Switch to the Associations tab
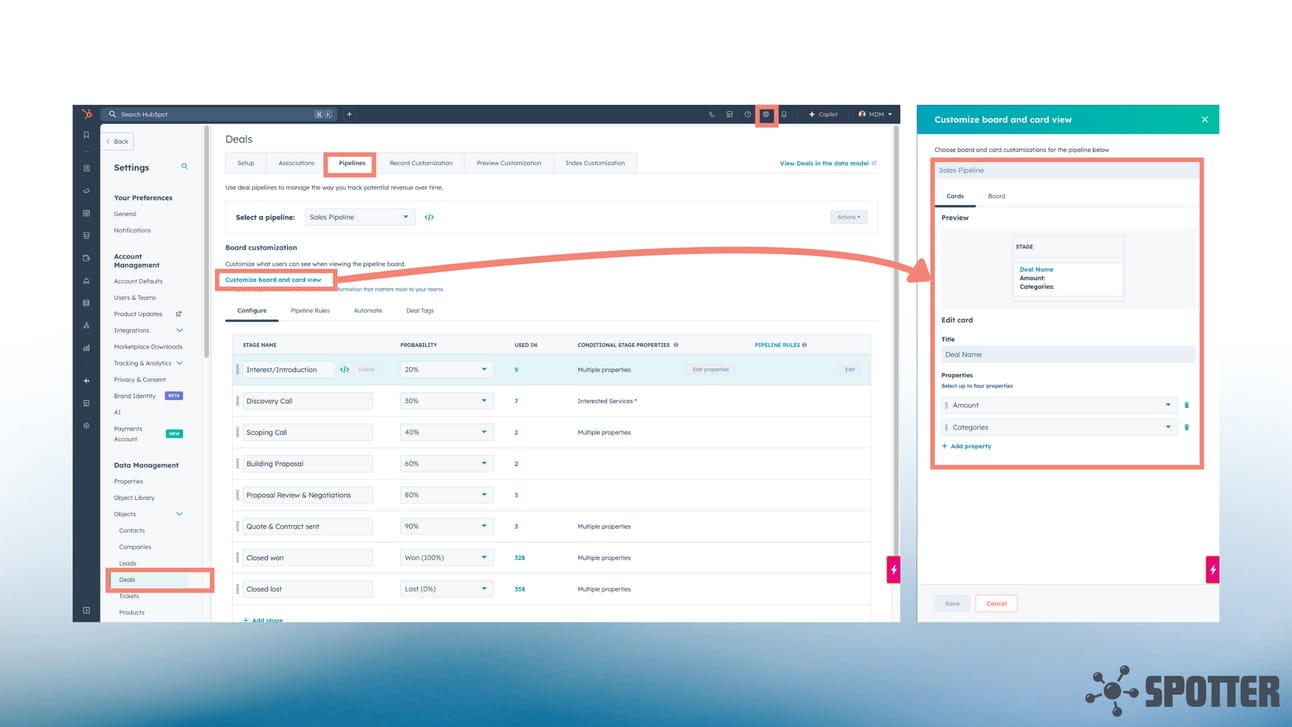 pyautogui.click(x=296, y=163)
